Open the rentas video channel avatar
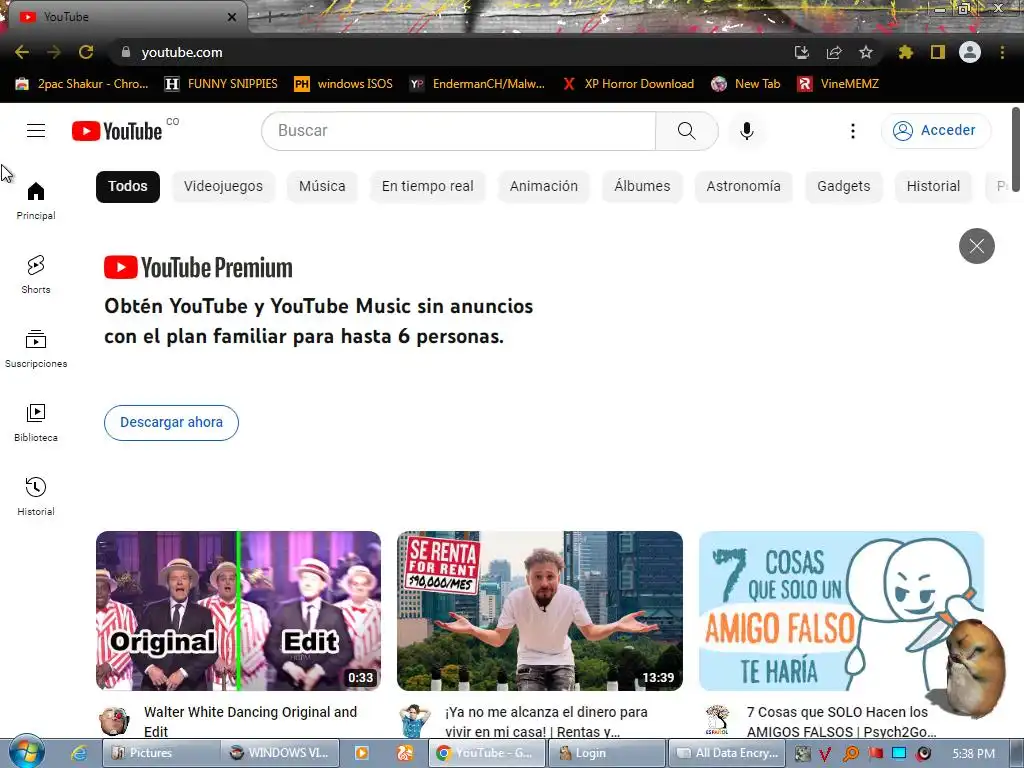This screenshot has height=768, width=1024. (415, 721)
